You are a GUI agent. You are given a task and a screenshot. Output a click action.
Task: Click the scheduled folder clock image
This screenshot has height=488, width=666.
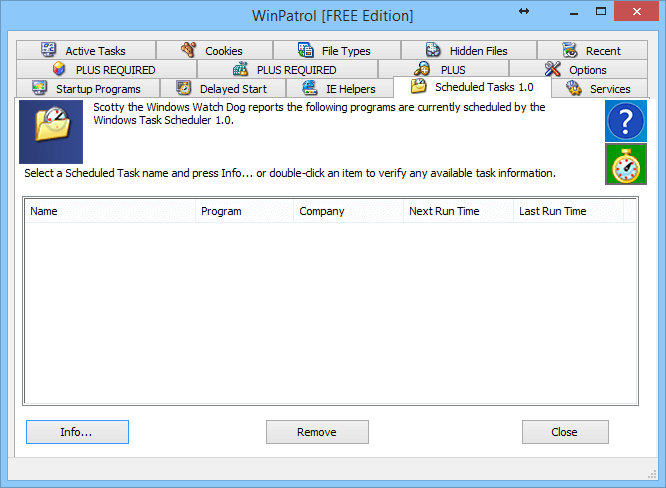tap(51, 132)
